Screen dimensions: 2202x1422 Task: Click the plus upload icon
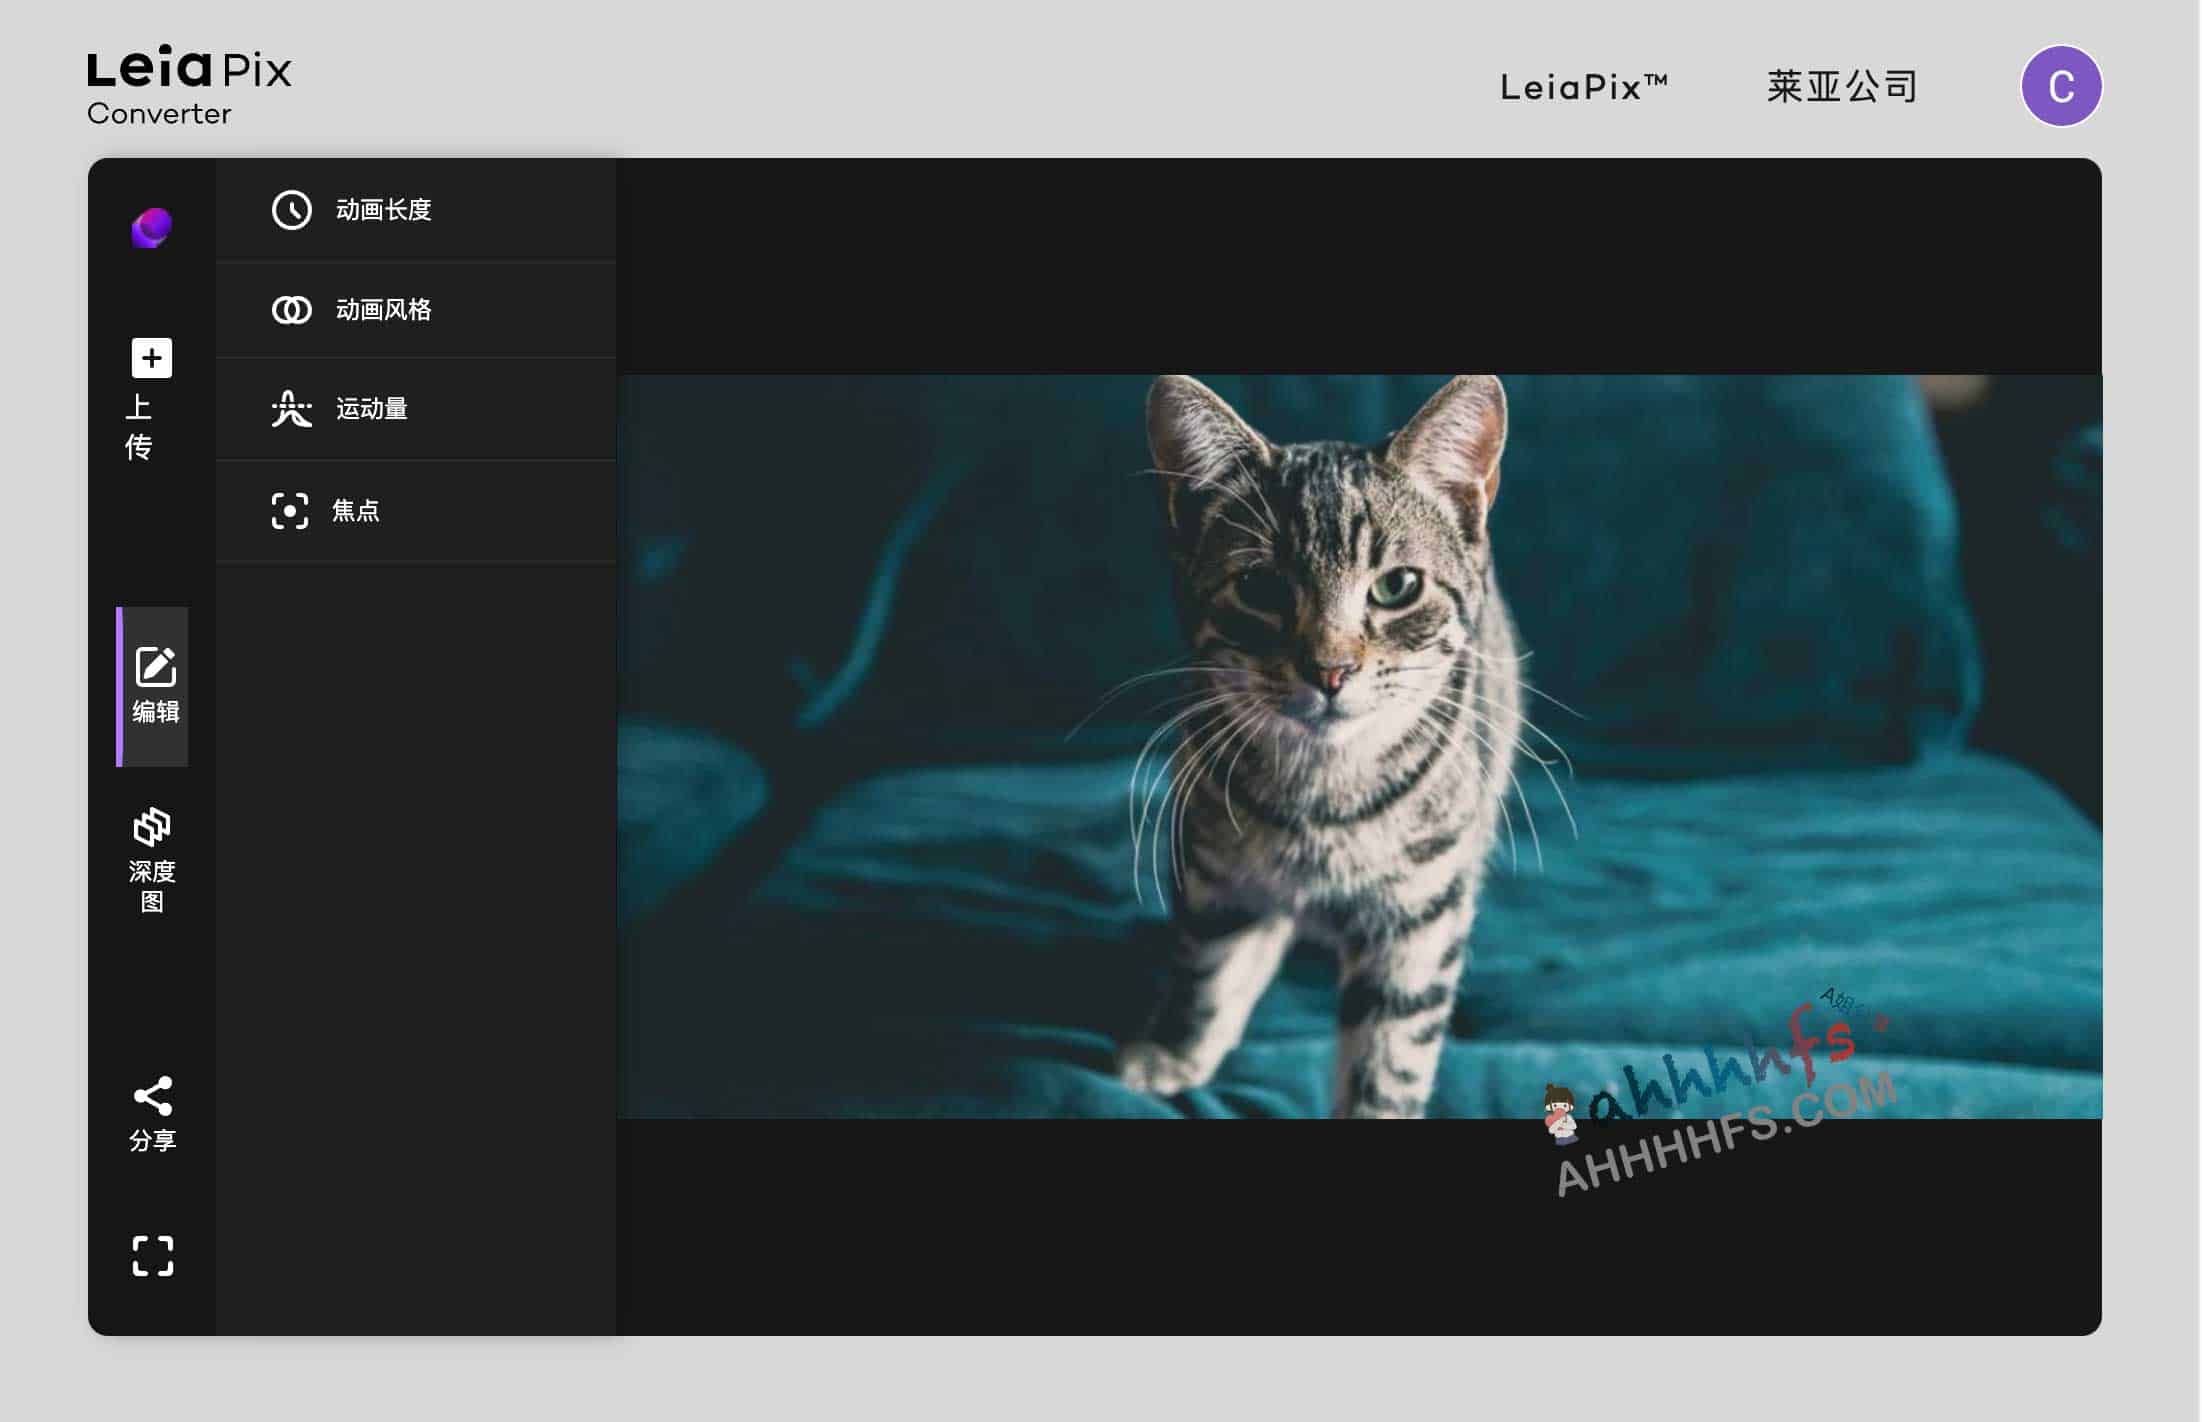click(152, 358)
